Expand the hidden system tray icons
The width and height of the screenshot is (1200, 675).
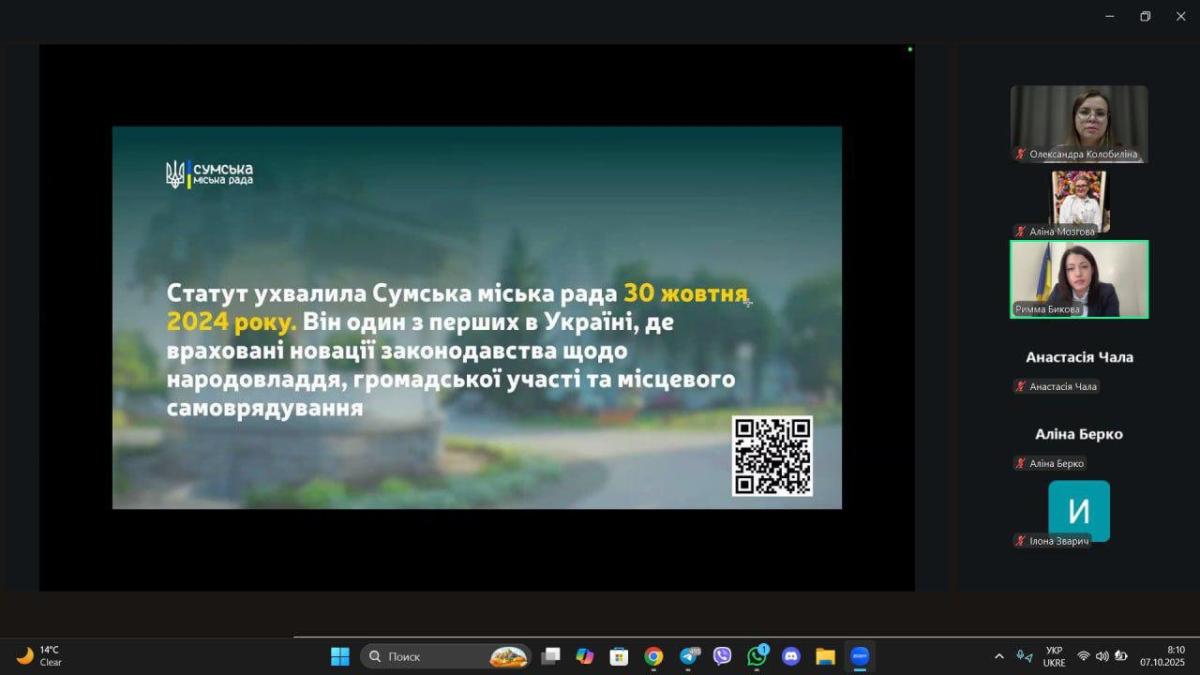pos(999,656)
